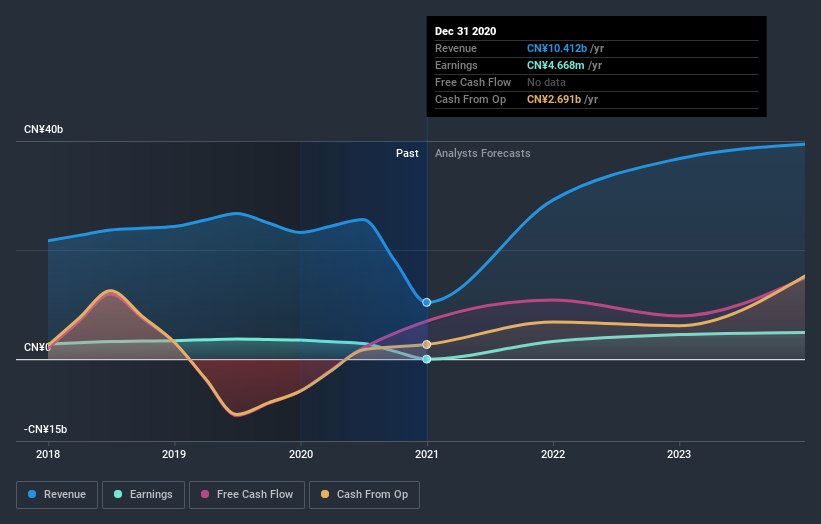Click the CN¥2.691b cash from op value
Screen dimensions: 821x524
(554, 99)
